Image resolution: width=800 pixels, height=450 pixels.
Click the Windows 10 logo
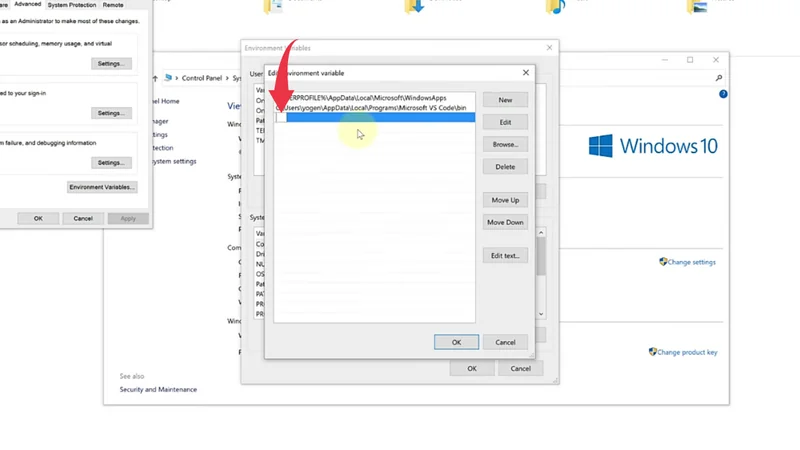pos(653,146)
